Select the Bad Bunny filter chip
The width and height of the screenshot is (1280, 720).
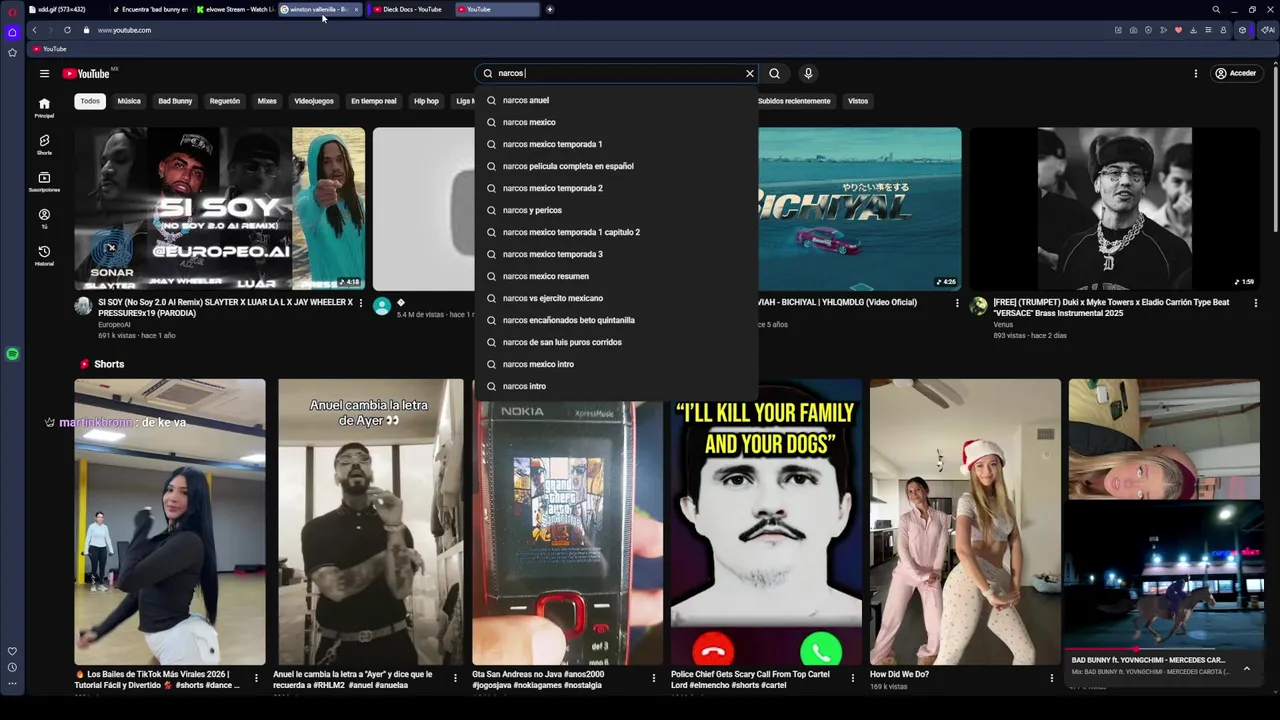point(175,101)
